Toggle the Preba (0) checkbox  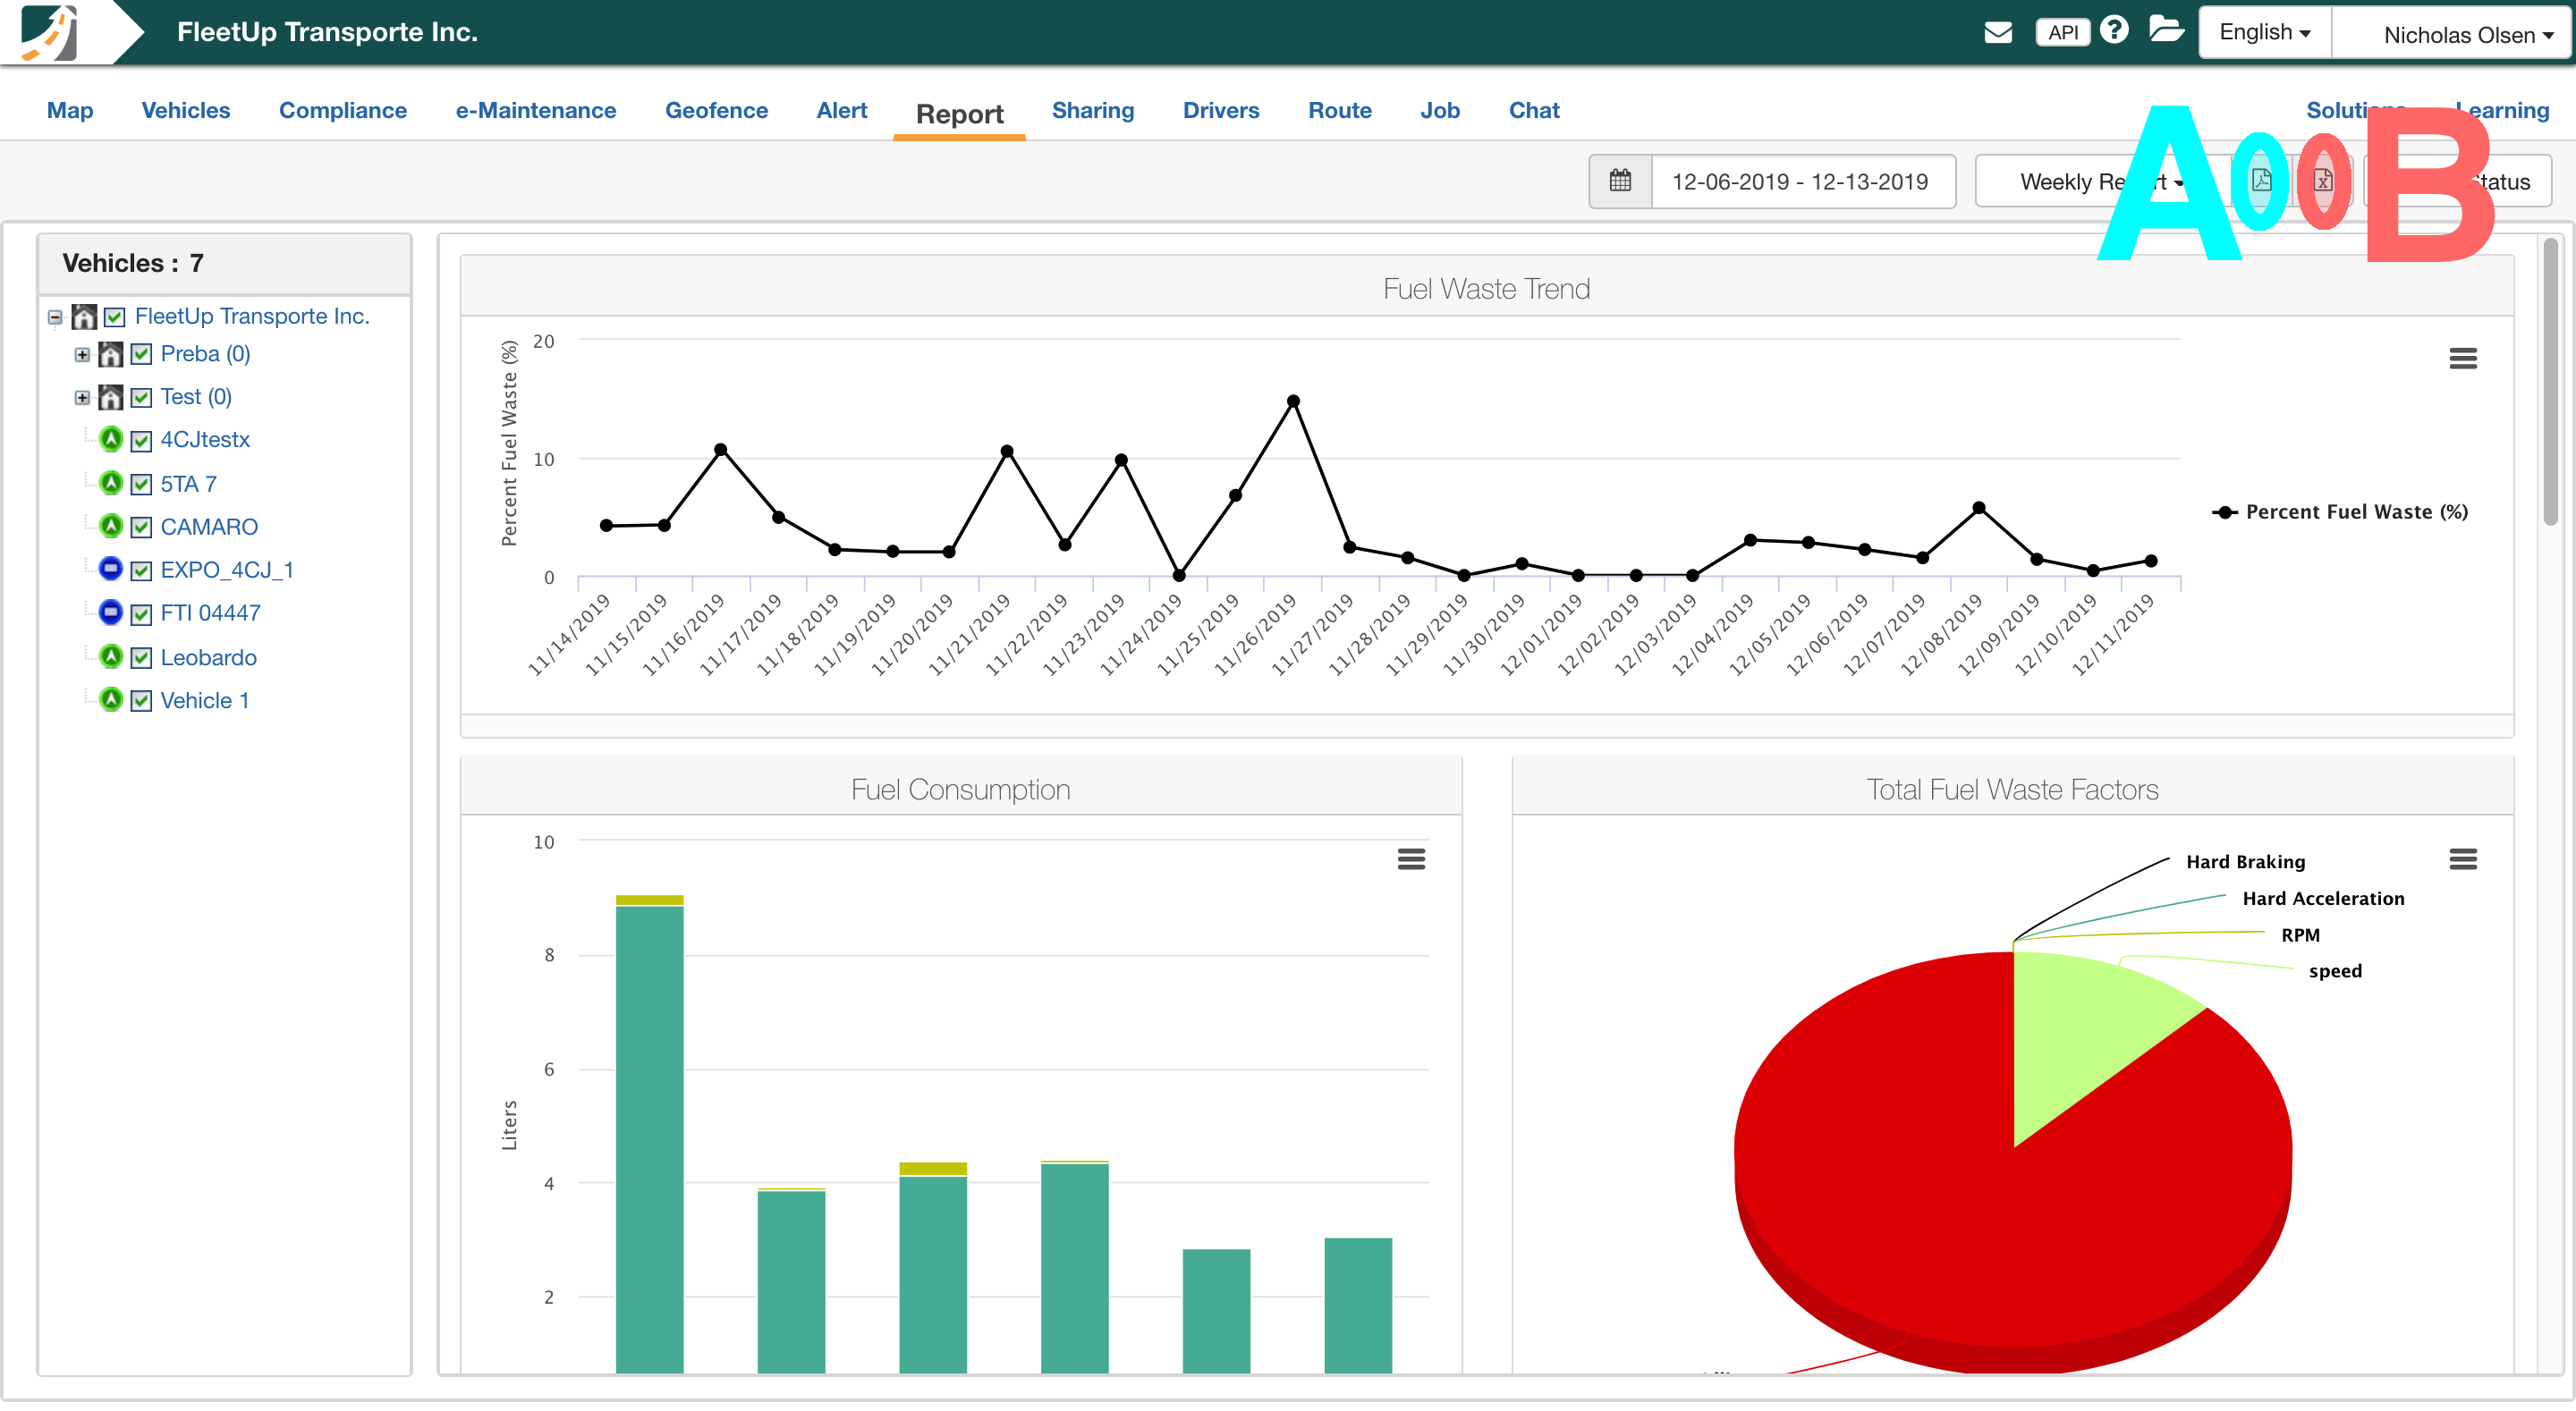tap(141, 355)
